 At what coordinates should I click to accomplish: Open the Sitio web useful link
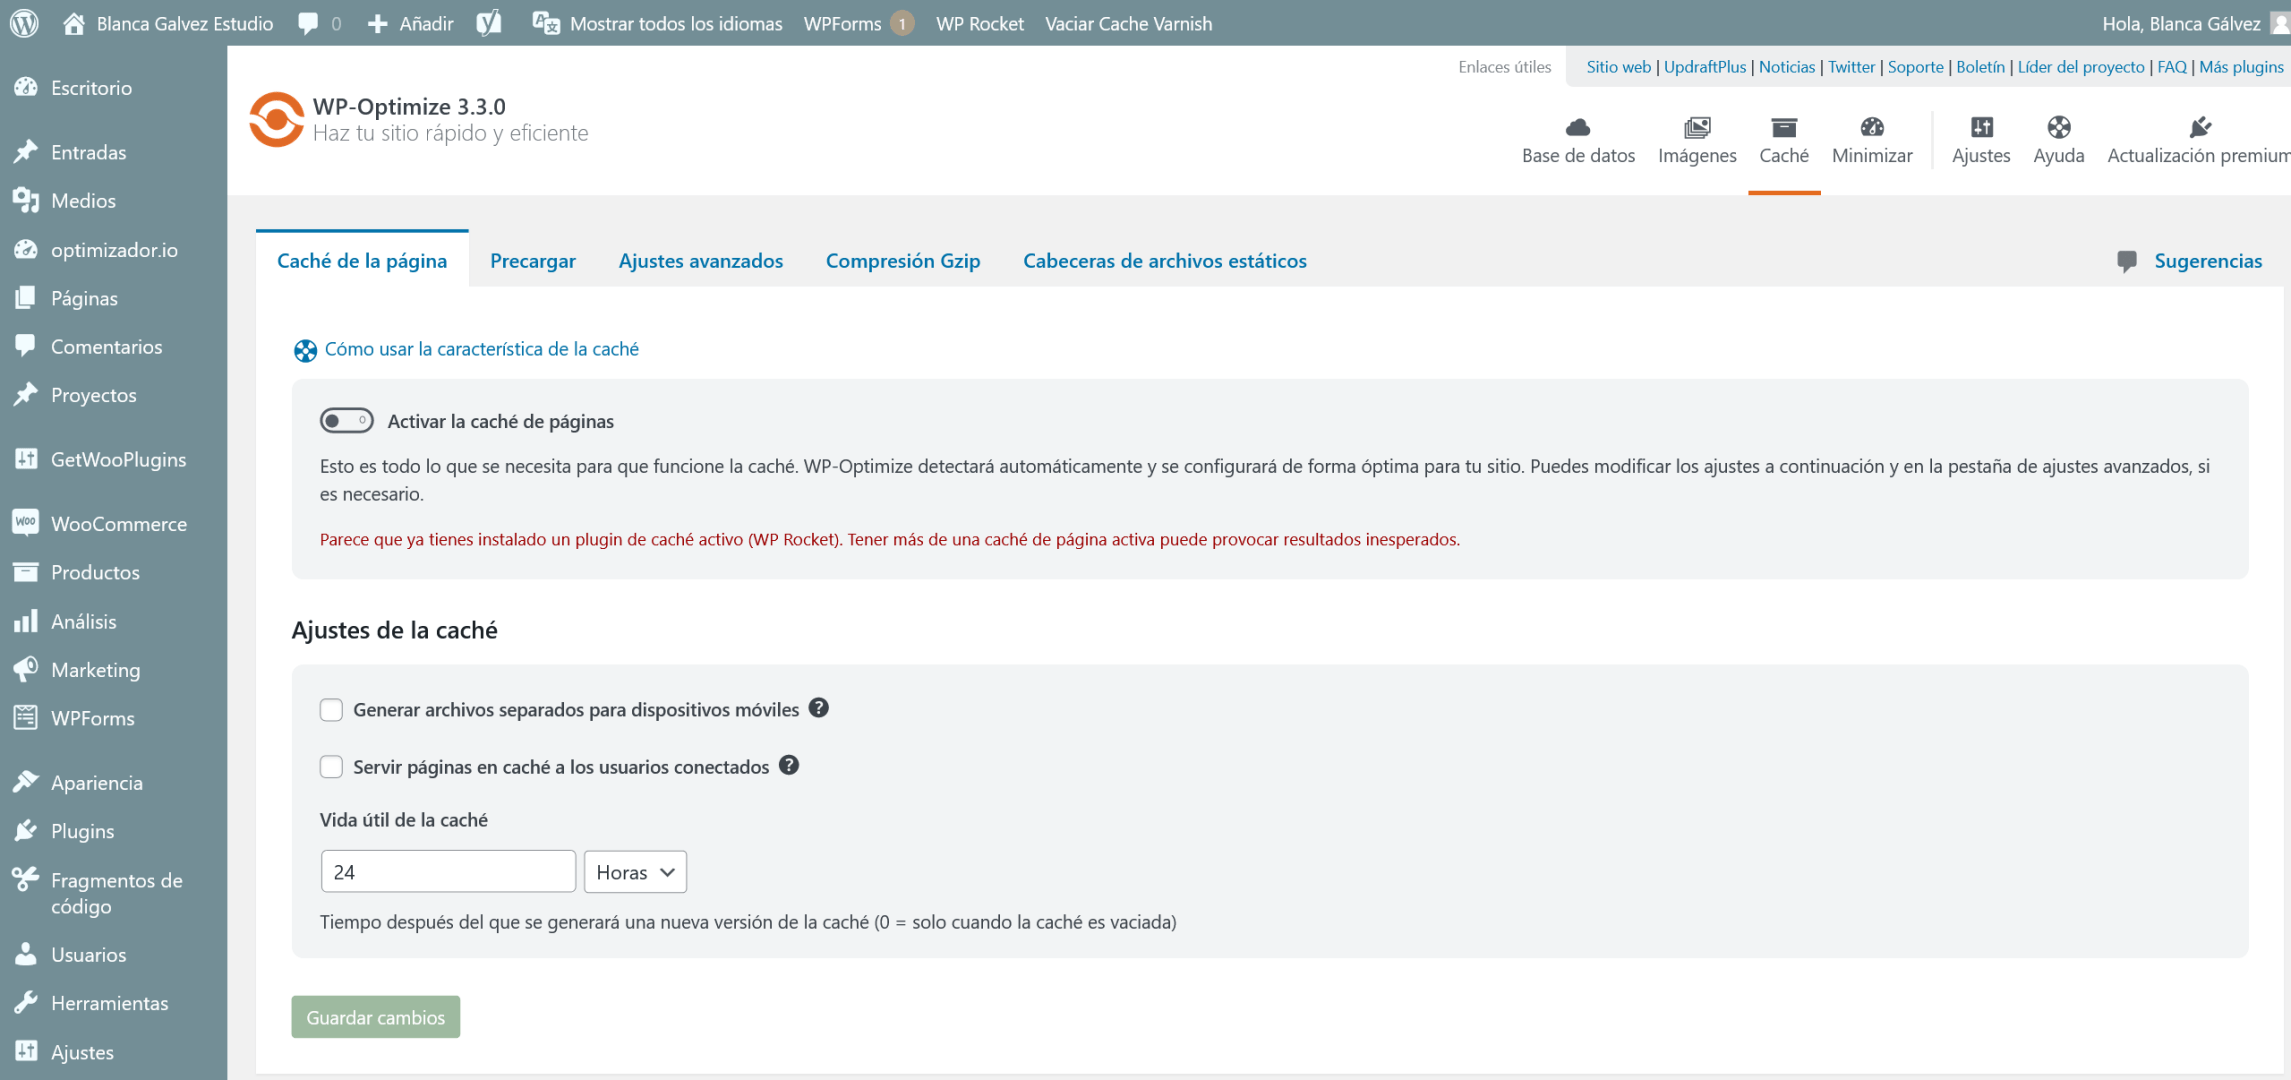coord(1618,67)
